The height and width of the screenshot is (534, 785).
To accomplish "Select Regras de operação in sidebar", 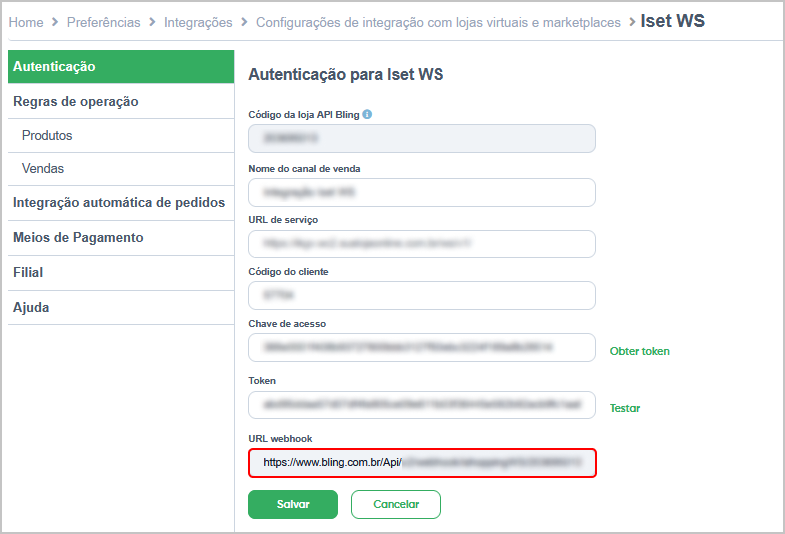I will (x=121, y=102).
